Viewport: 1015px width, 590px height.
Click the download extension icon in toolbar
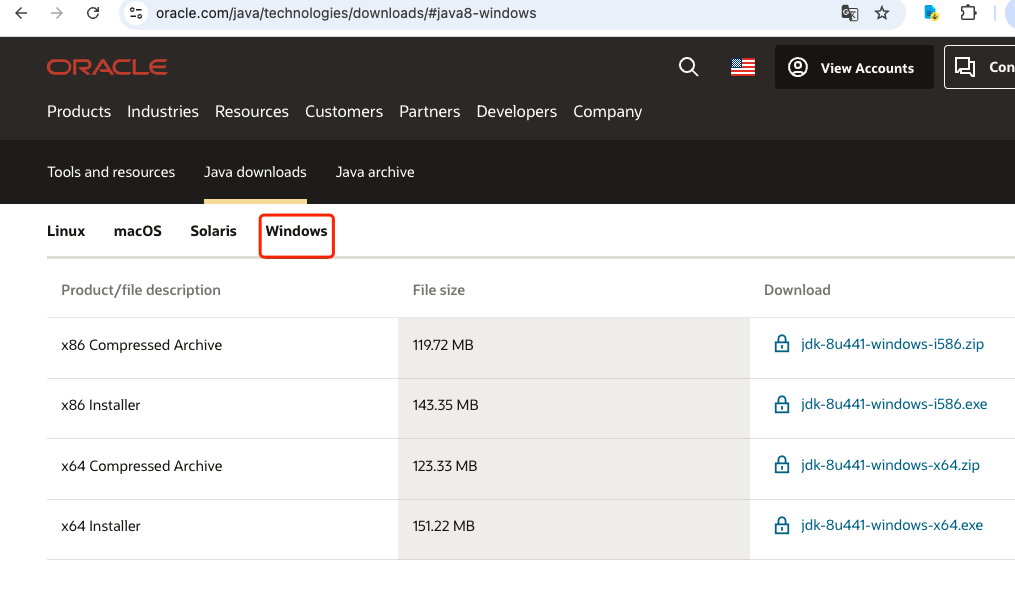(x=931, y=13)
